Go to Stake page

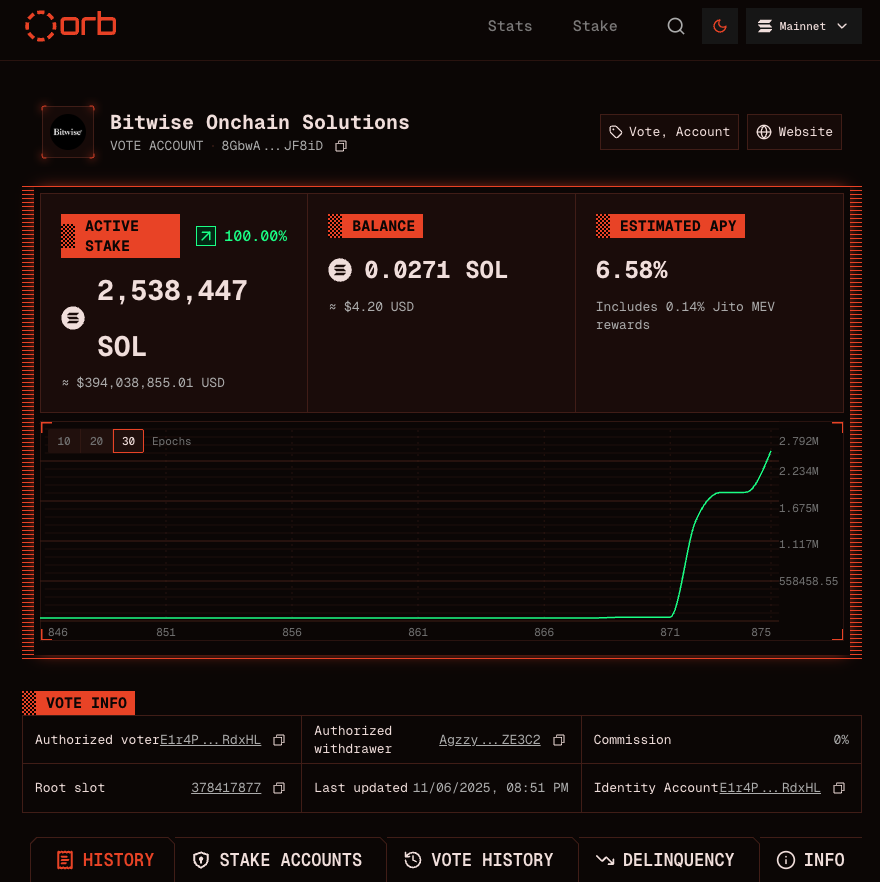point(595,26)
